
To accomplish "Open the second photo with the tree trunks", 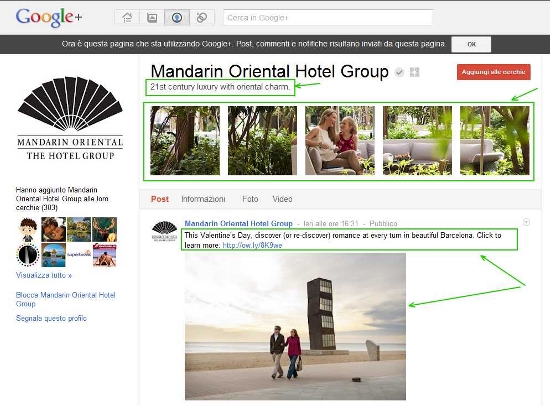I will (262, 140).
